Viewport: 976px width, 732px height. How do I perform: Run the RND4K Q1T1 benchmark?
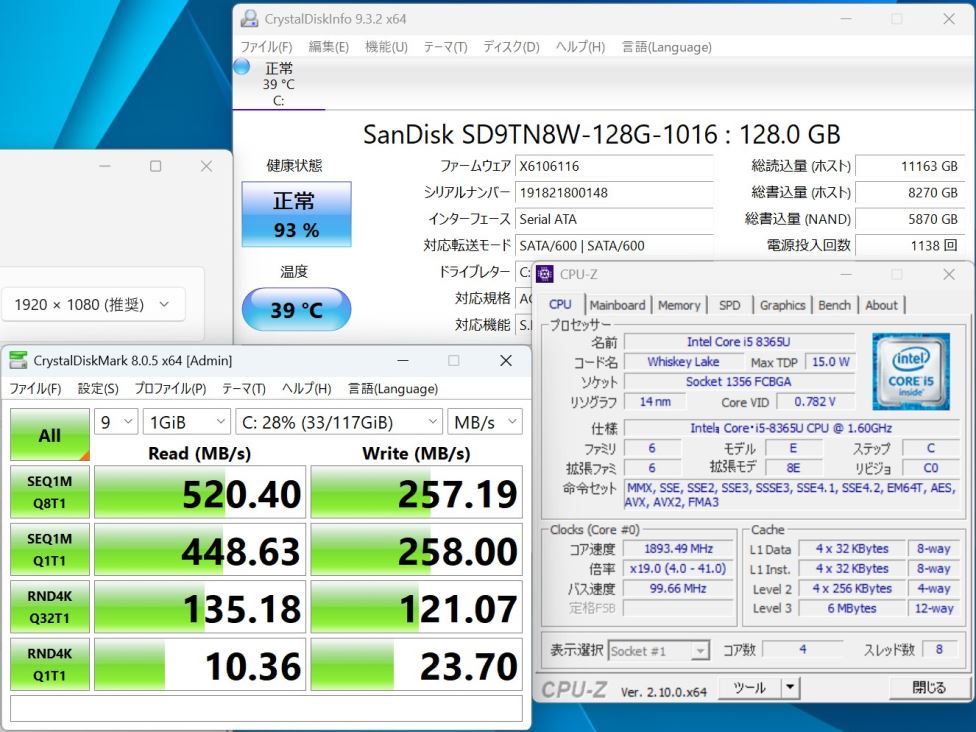coord(50,664)
